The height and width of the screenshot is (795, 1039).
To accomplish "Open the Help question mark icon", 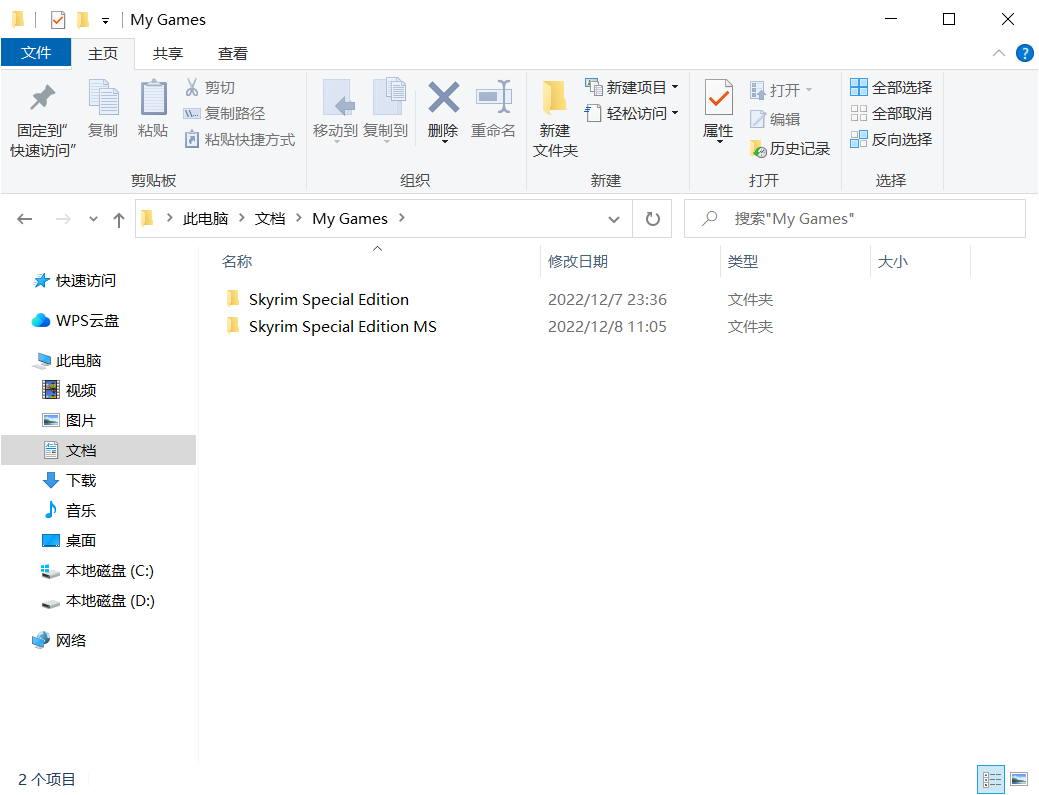I will tap(1024, 53).
